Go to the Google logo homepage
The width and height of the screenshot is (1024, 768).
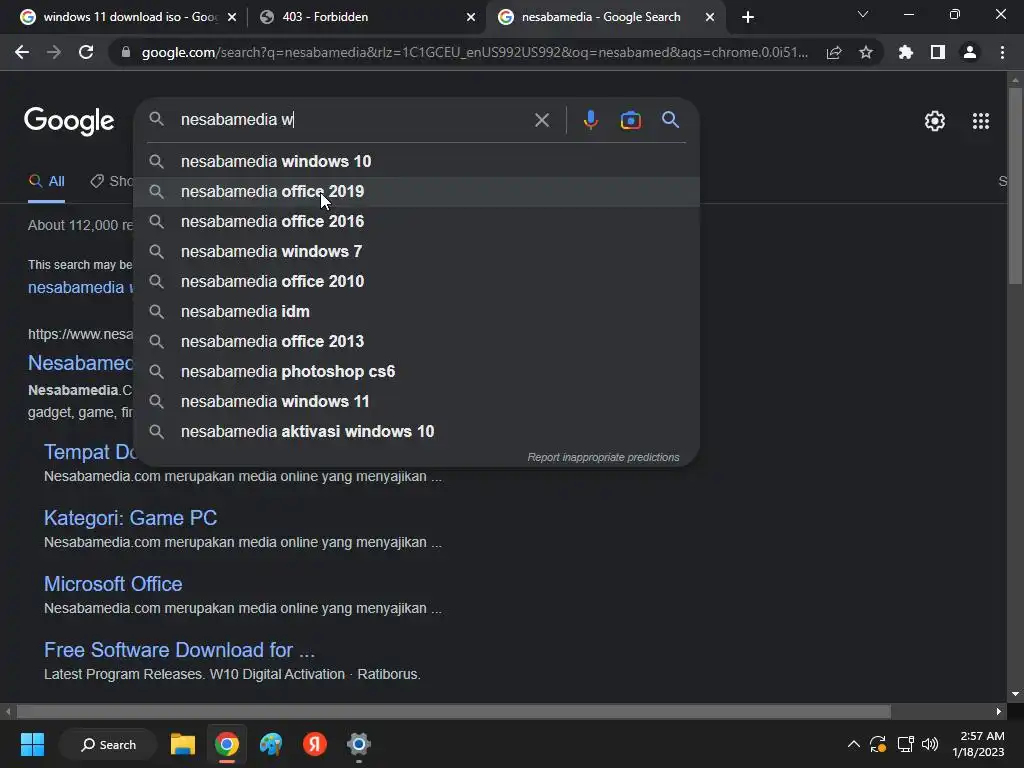pos(69,121)
